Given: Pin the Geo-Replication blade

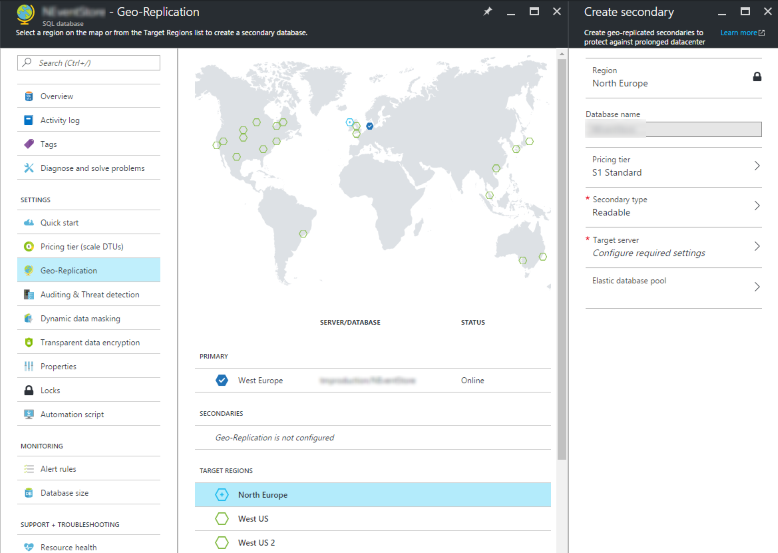Looking at the screenshot, I should [488, 11].
